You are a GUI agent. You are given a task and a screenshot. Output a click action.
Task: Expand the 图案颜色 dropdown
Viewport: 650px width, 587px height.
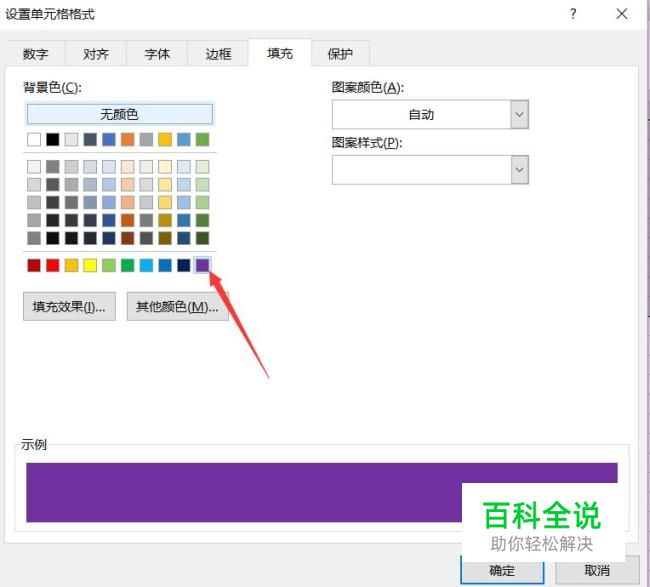click(519, 114)
